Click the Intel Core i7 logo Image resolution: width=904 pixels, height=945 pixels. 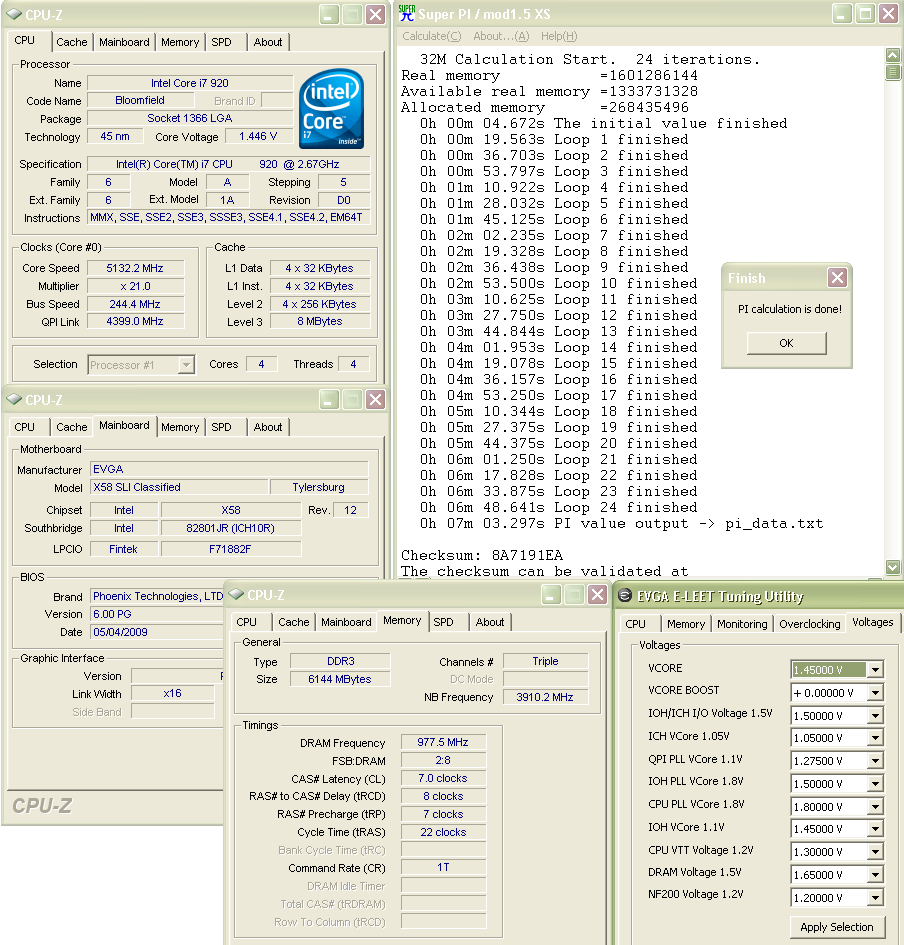coord(331,108)
